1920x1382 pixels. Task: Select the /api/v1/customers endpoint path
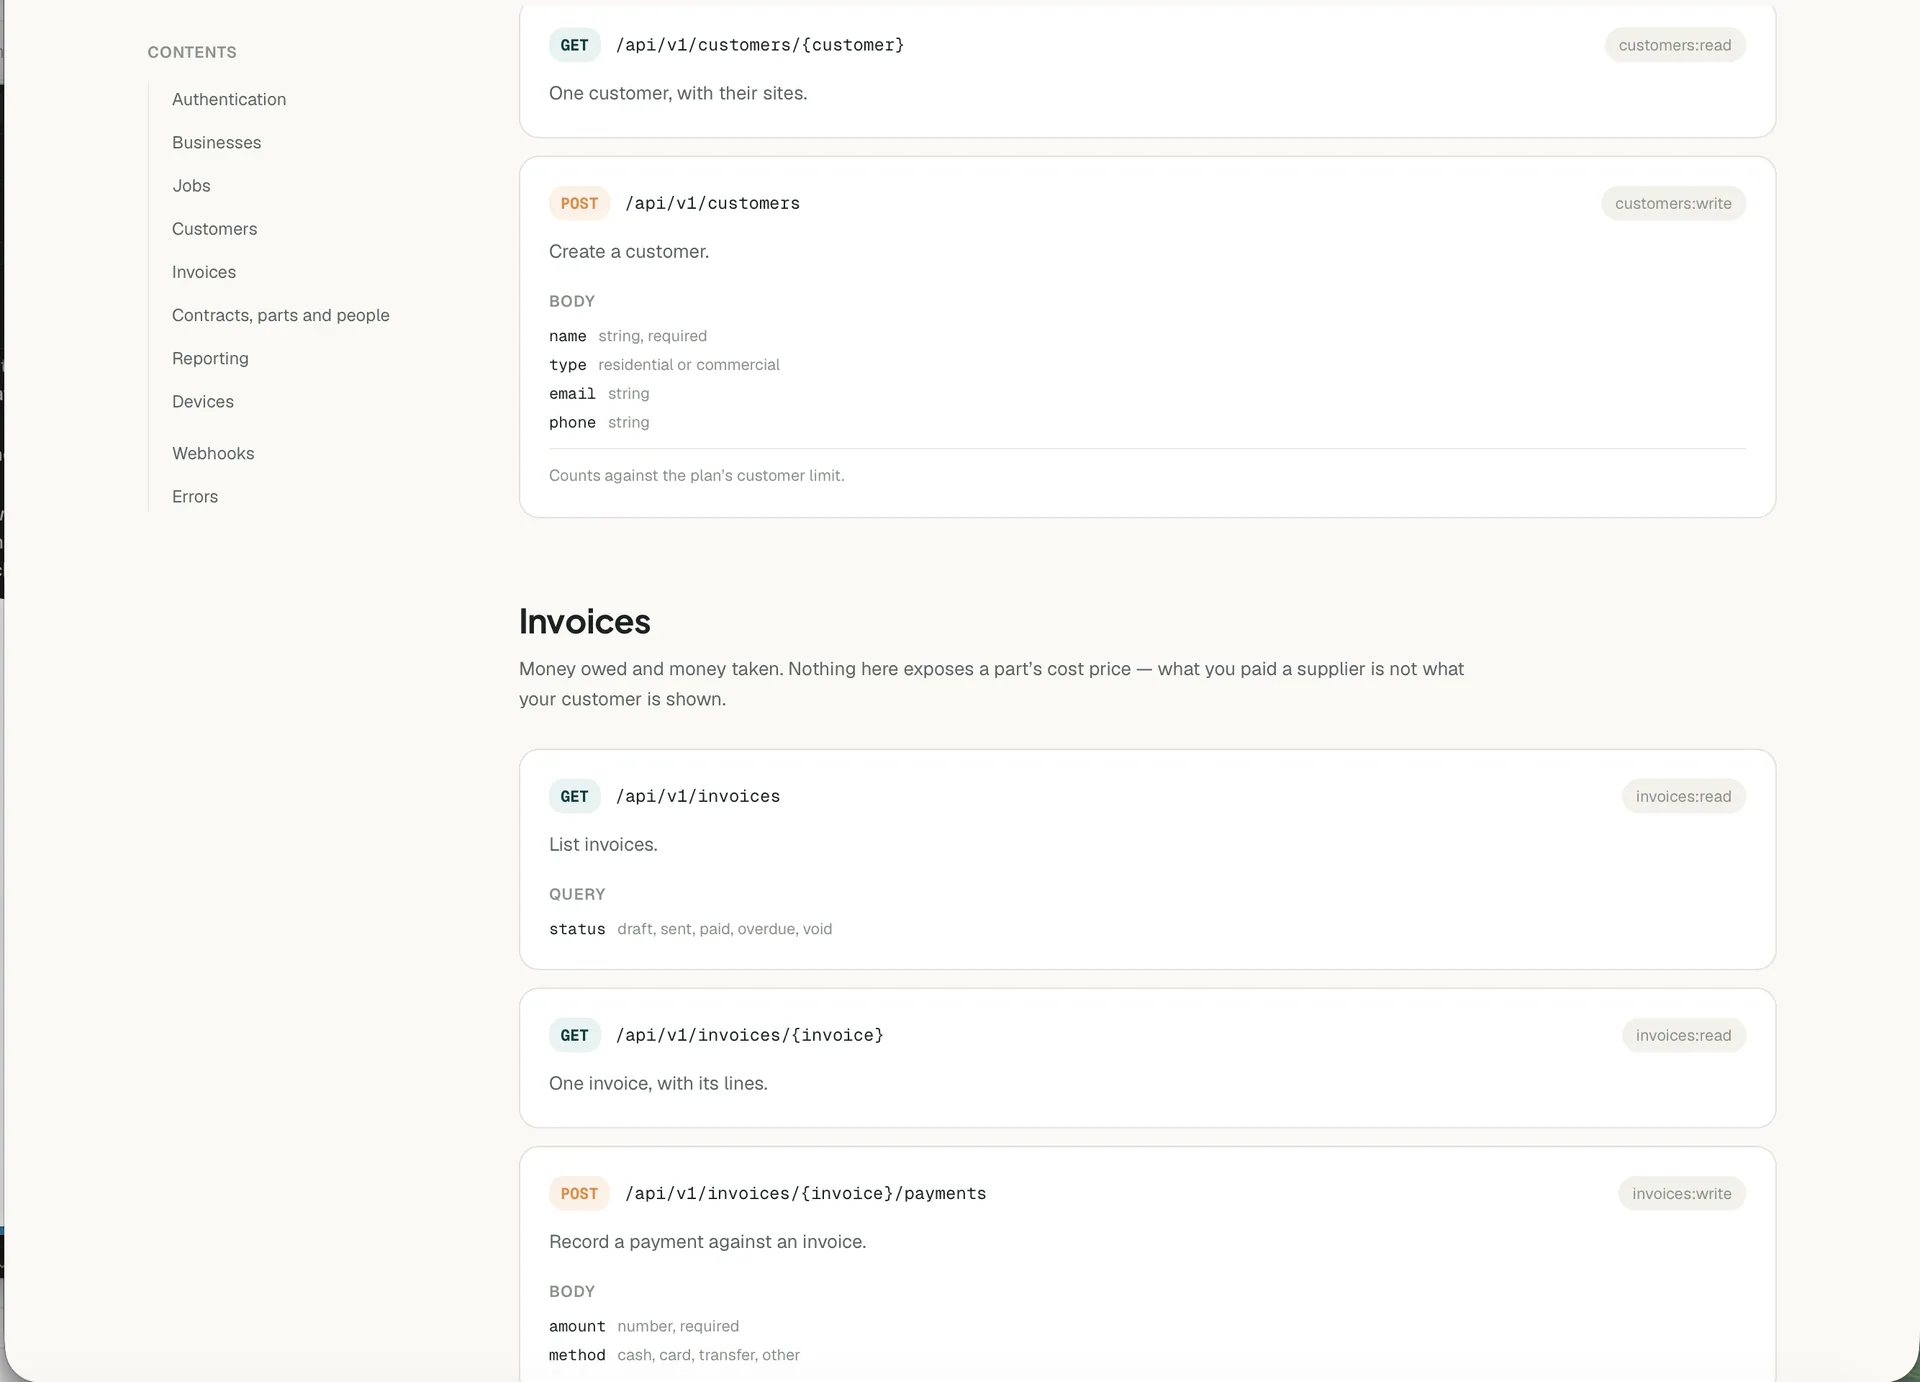[713, 203]
